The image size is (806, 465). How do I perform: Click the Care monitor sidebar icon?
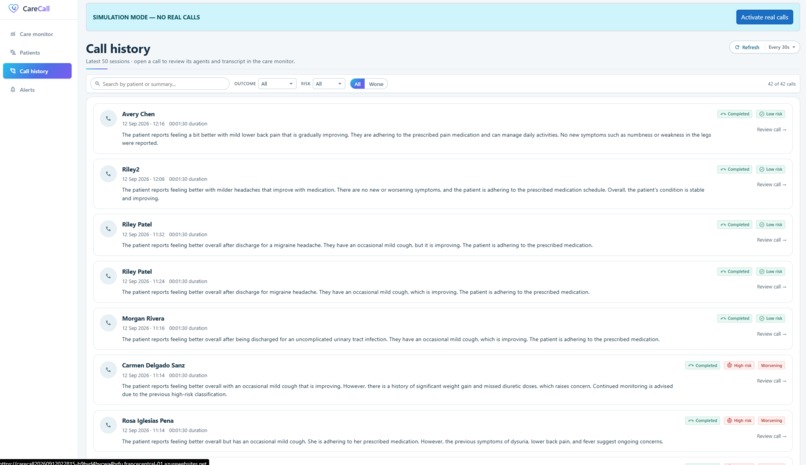point(13,34)
